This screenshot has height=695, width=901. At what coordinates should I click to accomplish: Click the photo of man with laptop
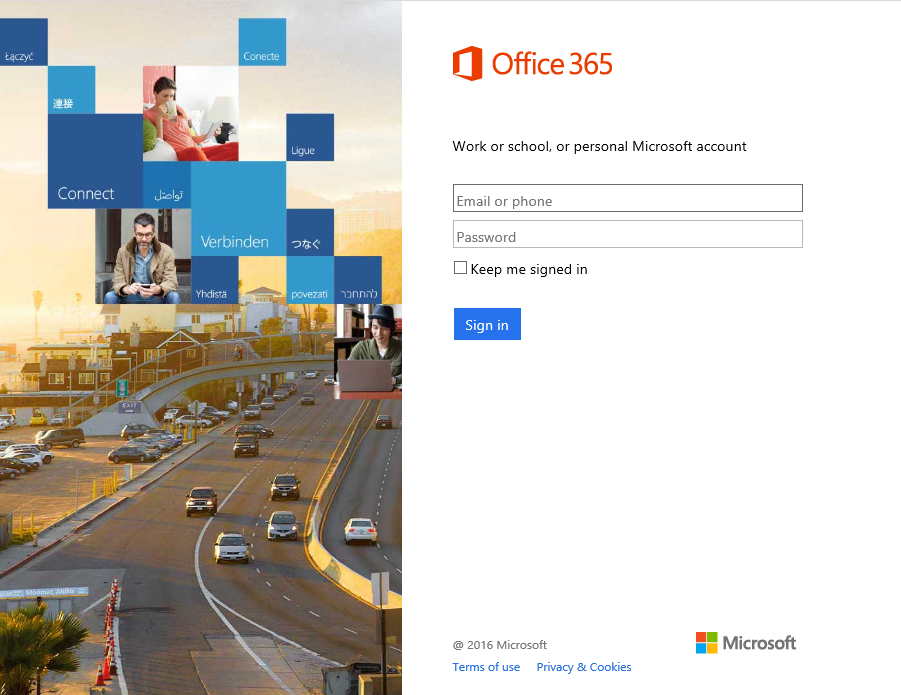(x=368, y=352)
